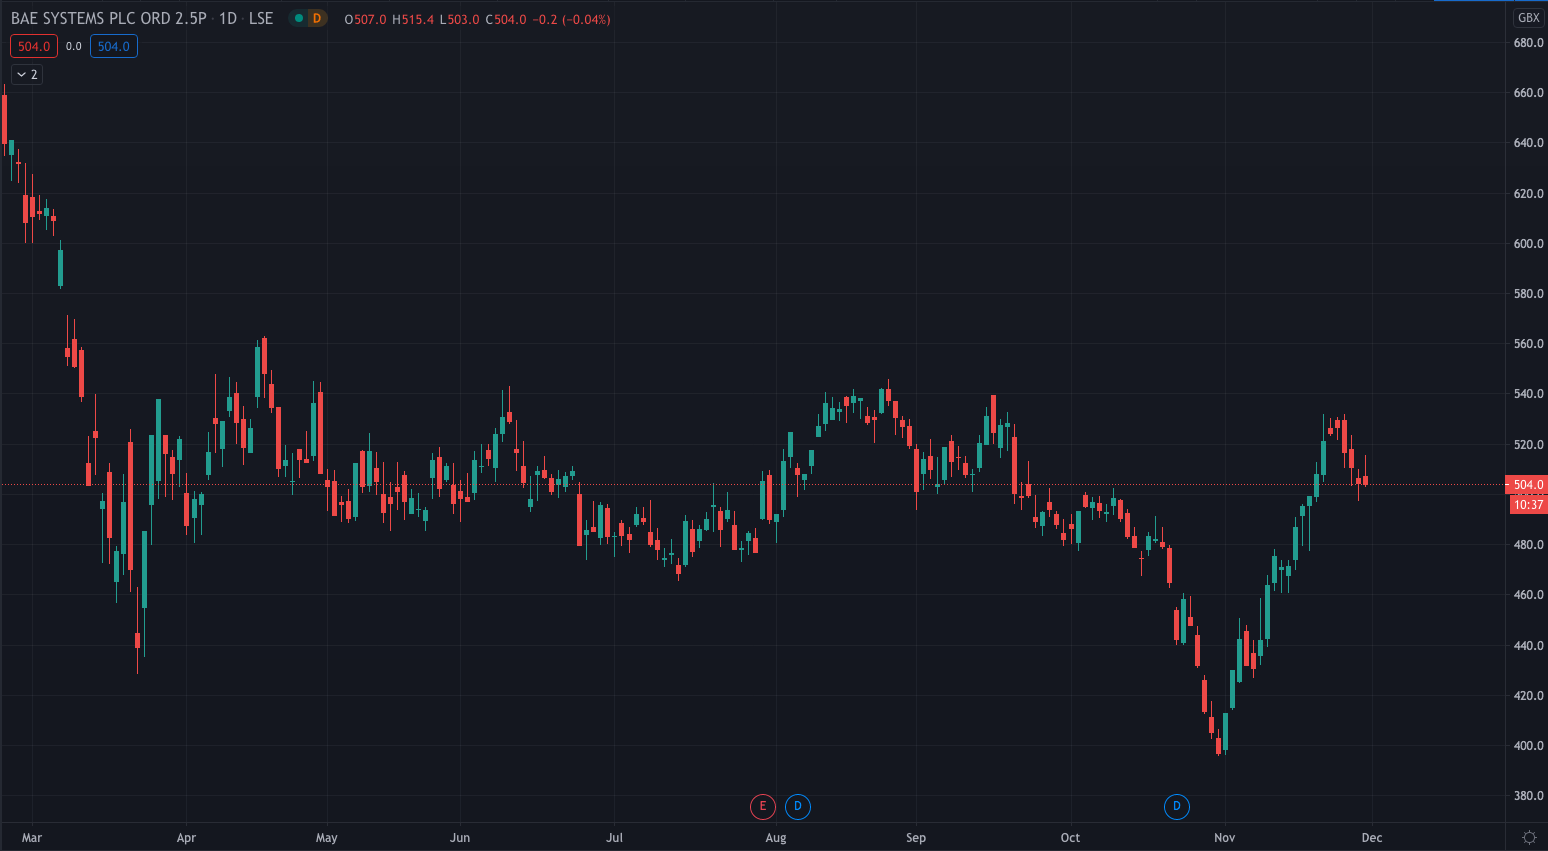Image resolution: width=1548 pixels, height=851 pixels.
Task: Click the 560.0 price axis label
Action: point(1528,344)
